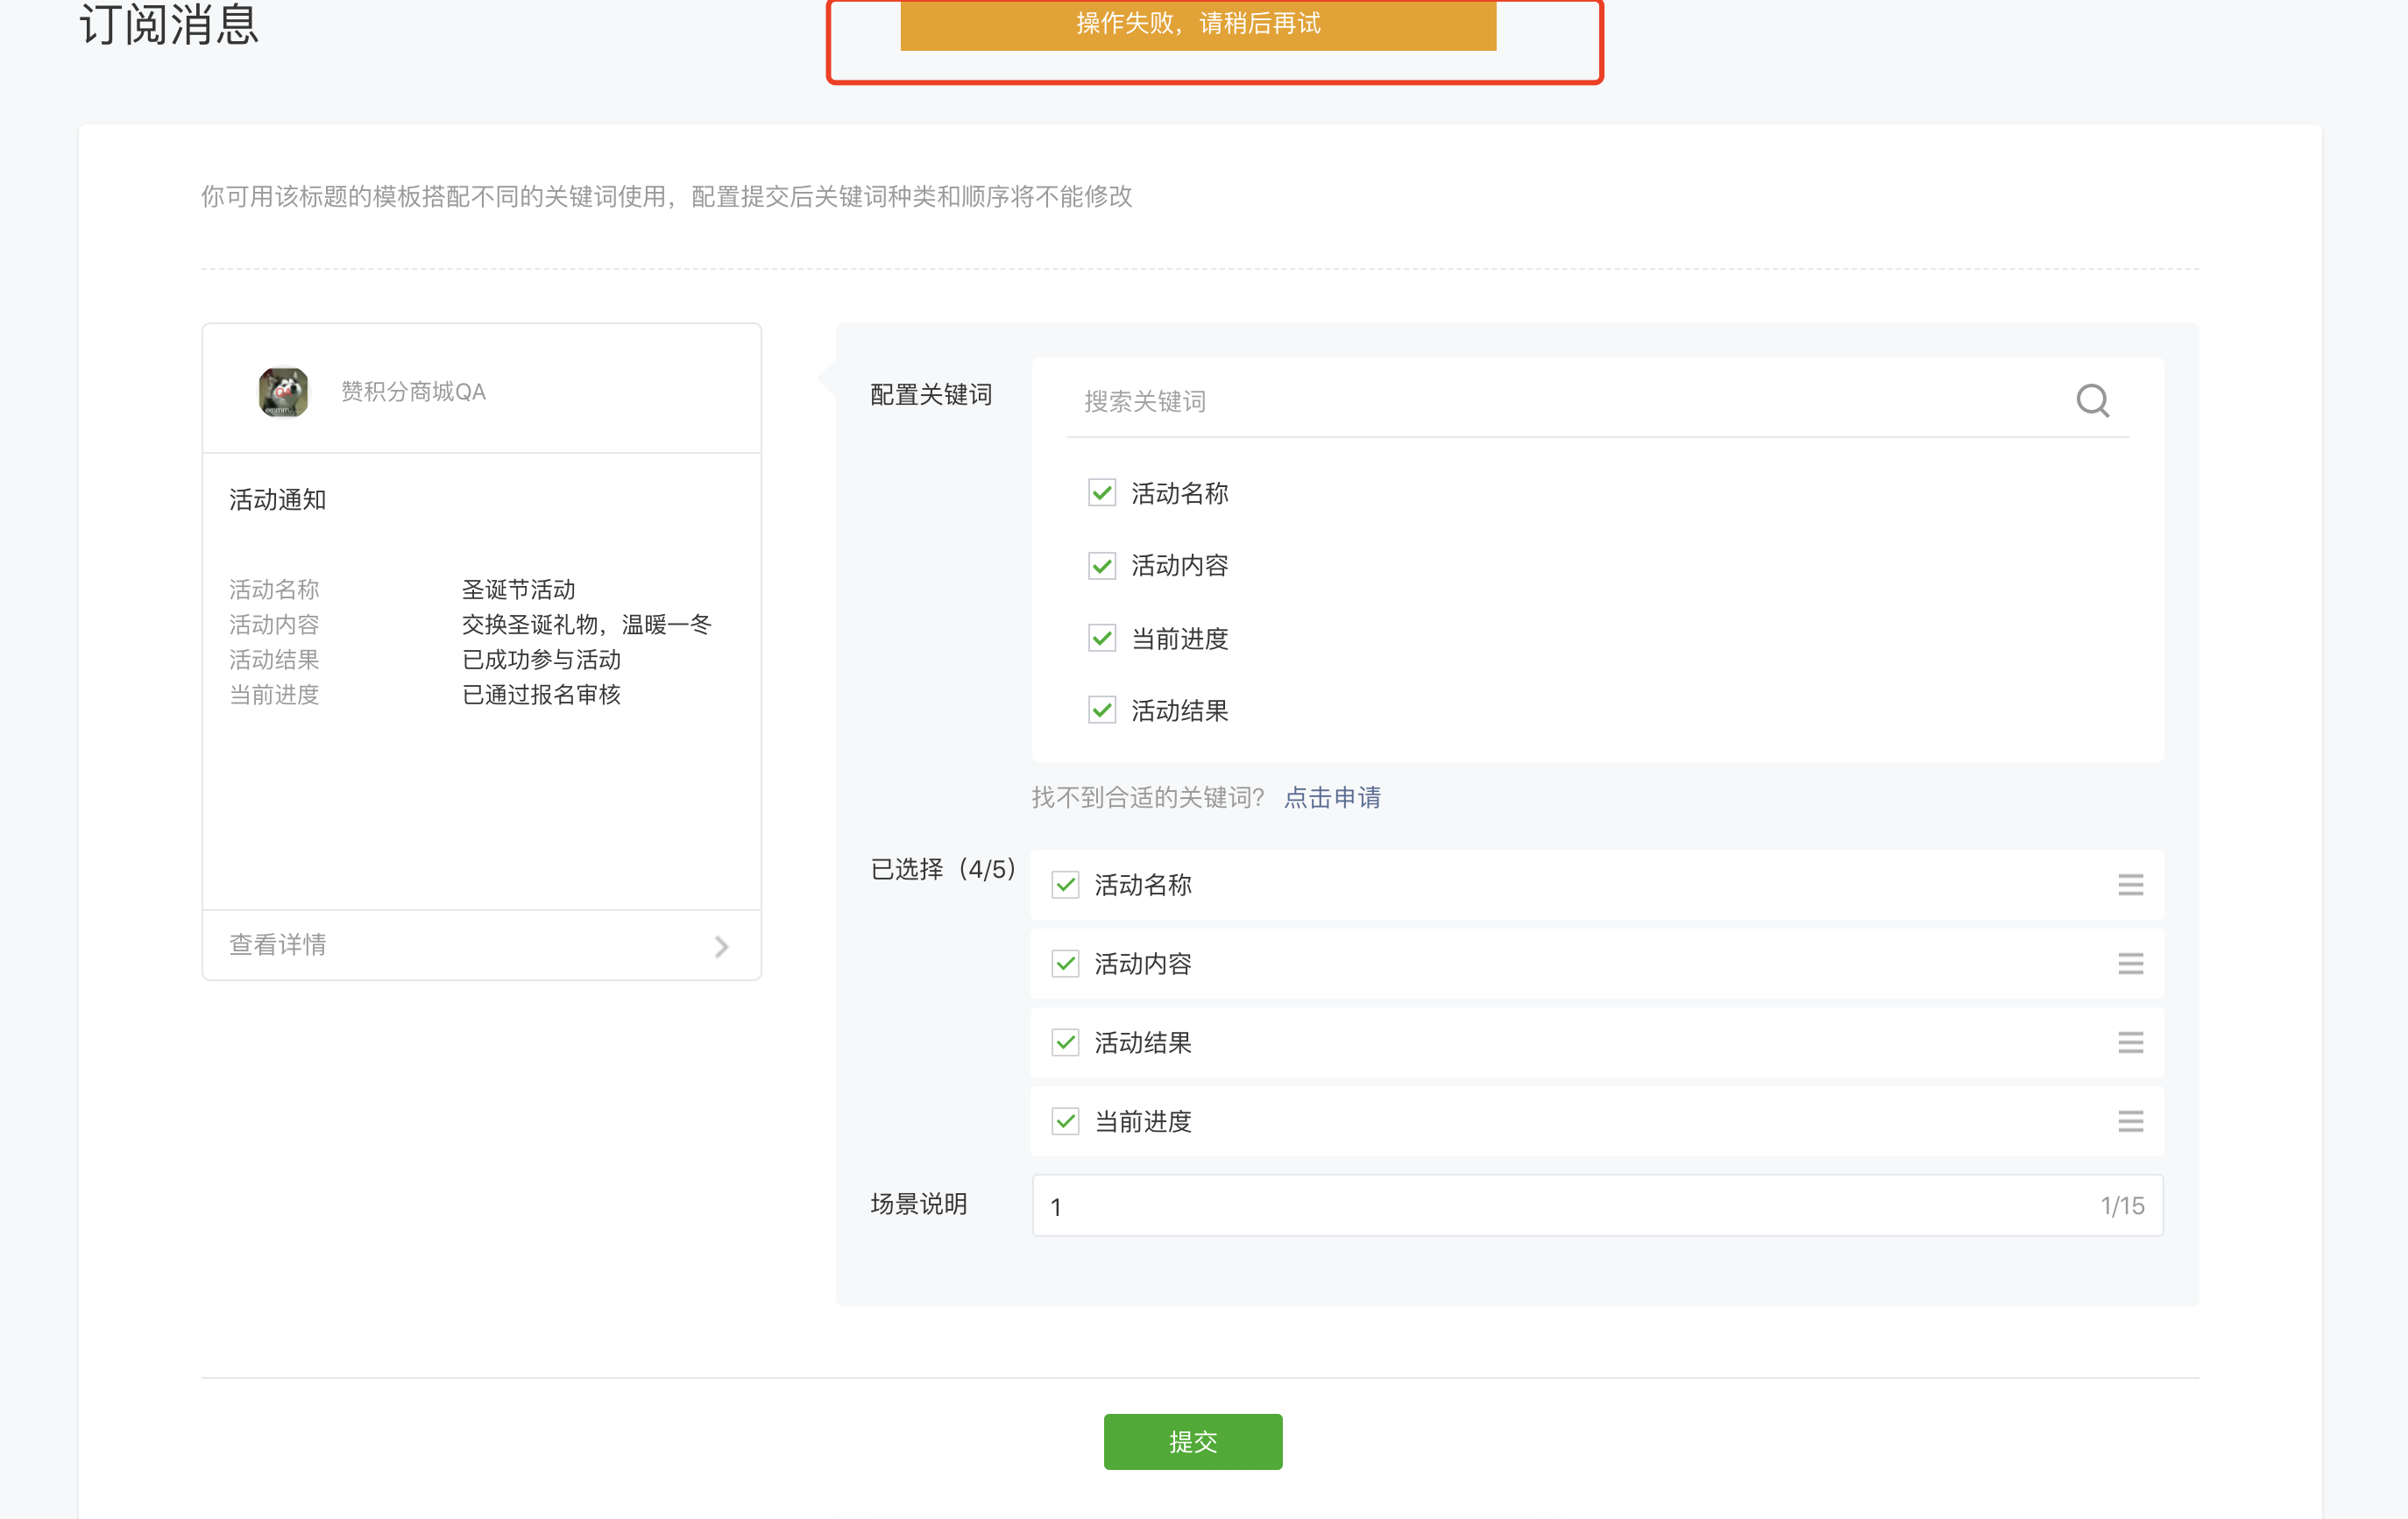This screenshot has height=1519, width=2408.
Task: Click the 操作失败 error toast banner
Action: click(x=1197, y=24)
